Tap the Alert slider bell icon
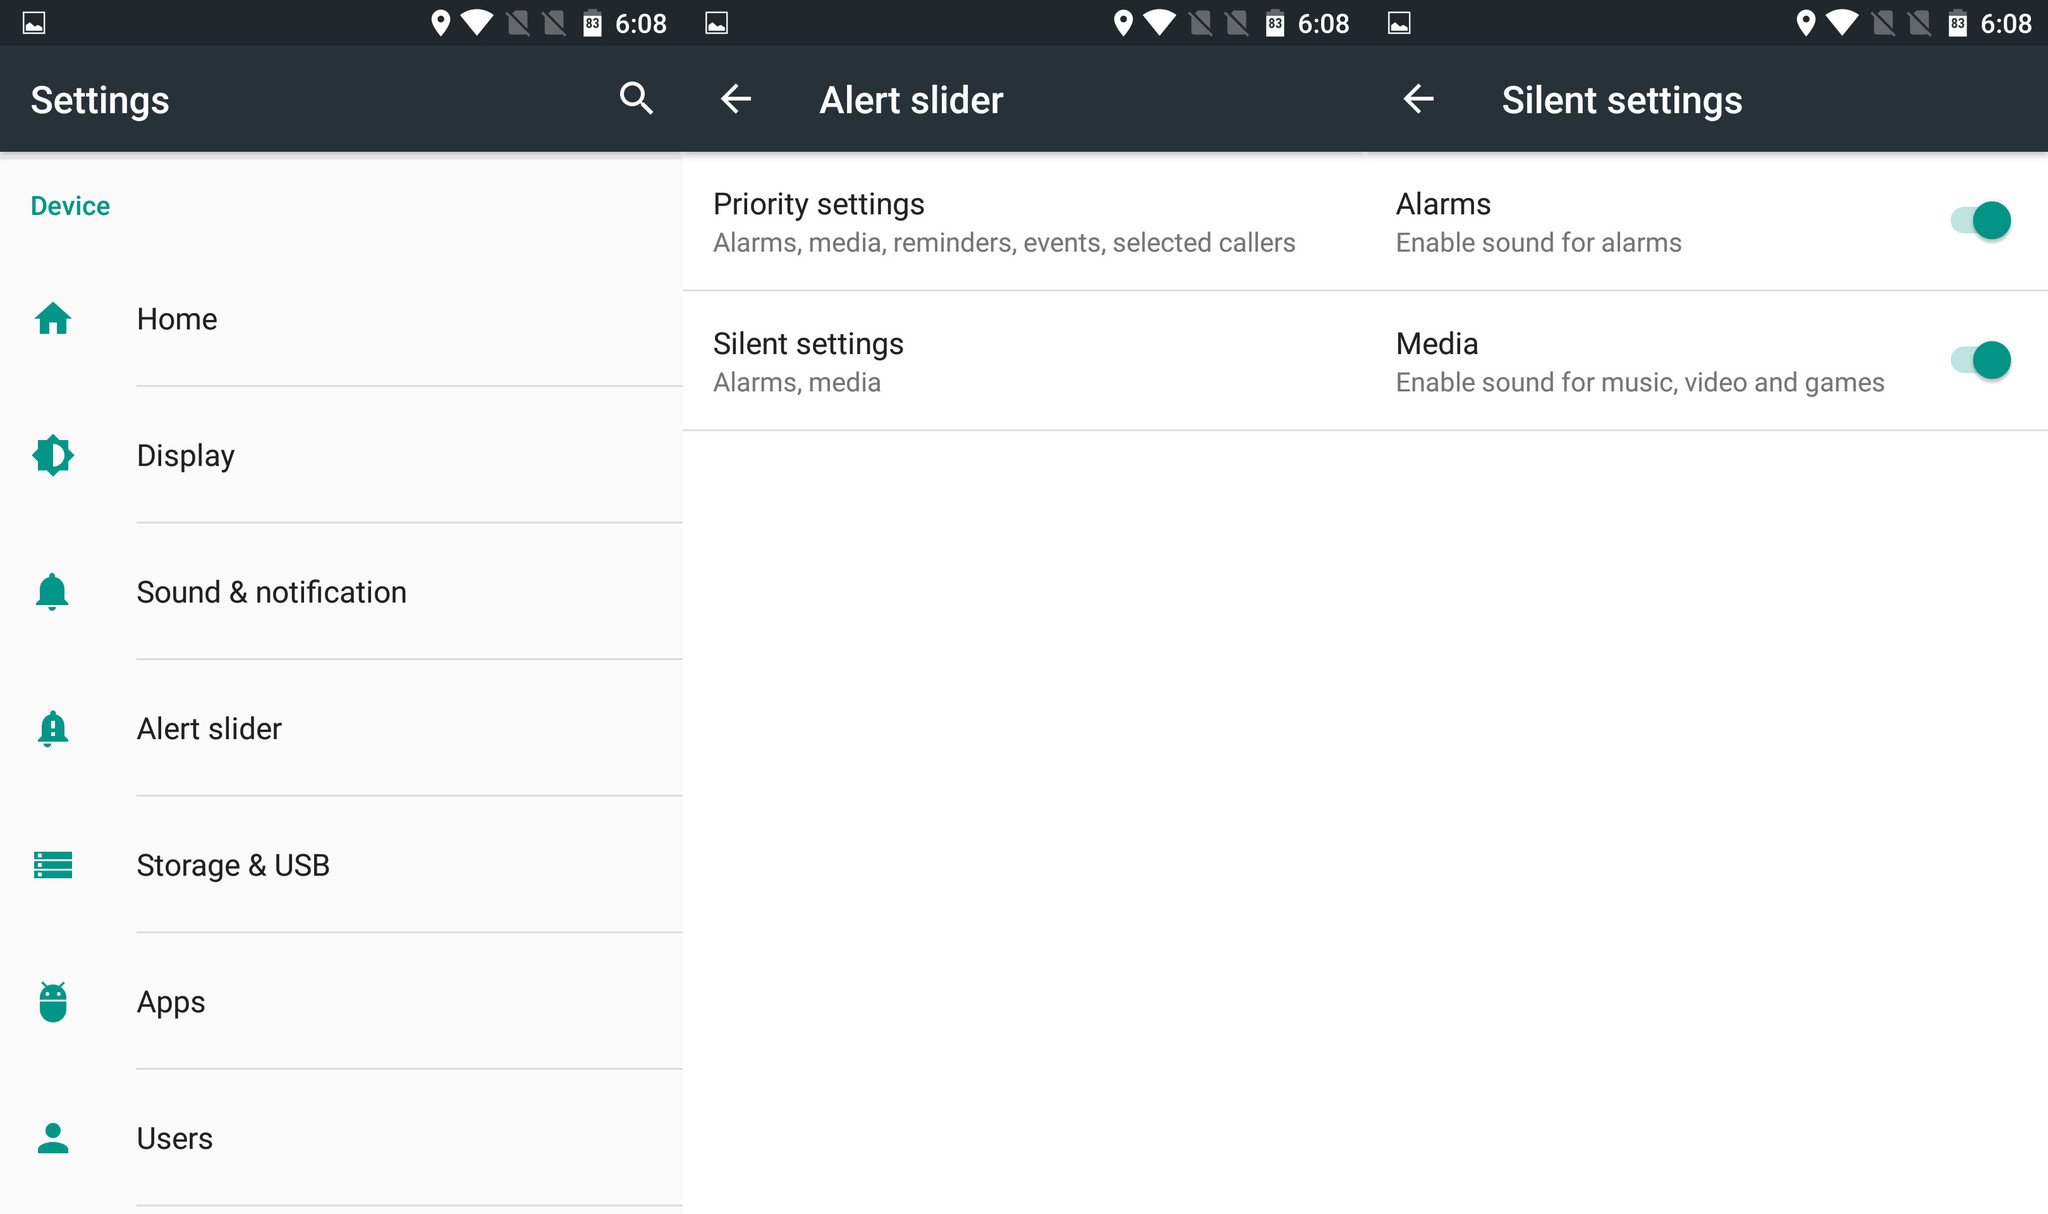The image size is (2048, 1214). point(53,729)
